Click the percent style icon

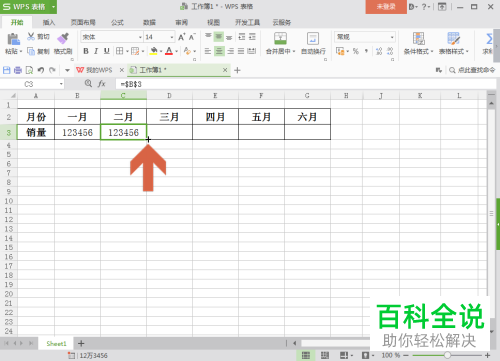click(x=356, y=51)
